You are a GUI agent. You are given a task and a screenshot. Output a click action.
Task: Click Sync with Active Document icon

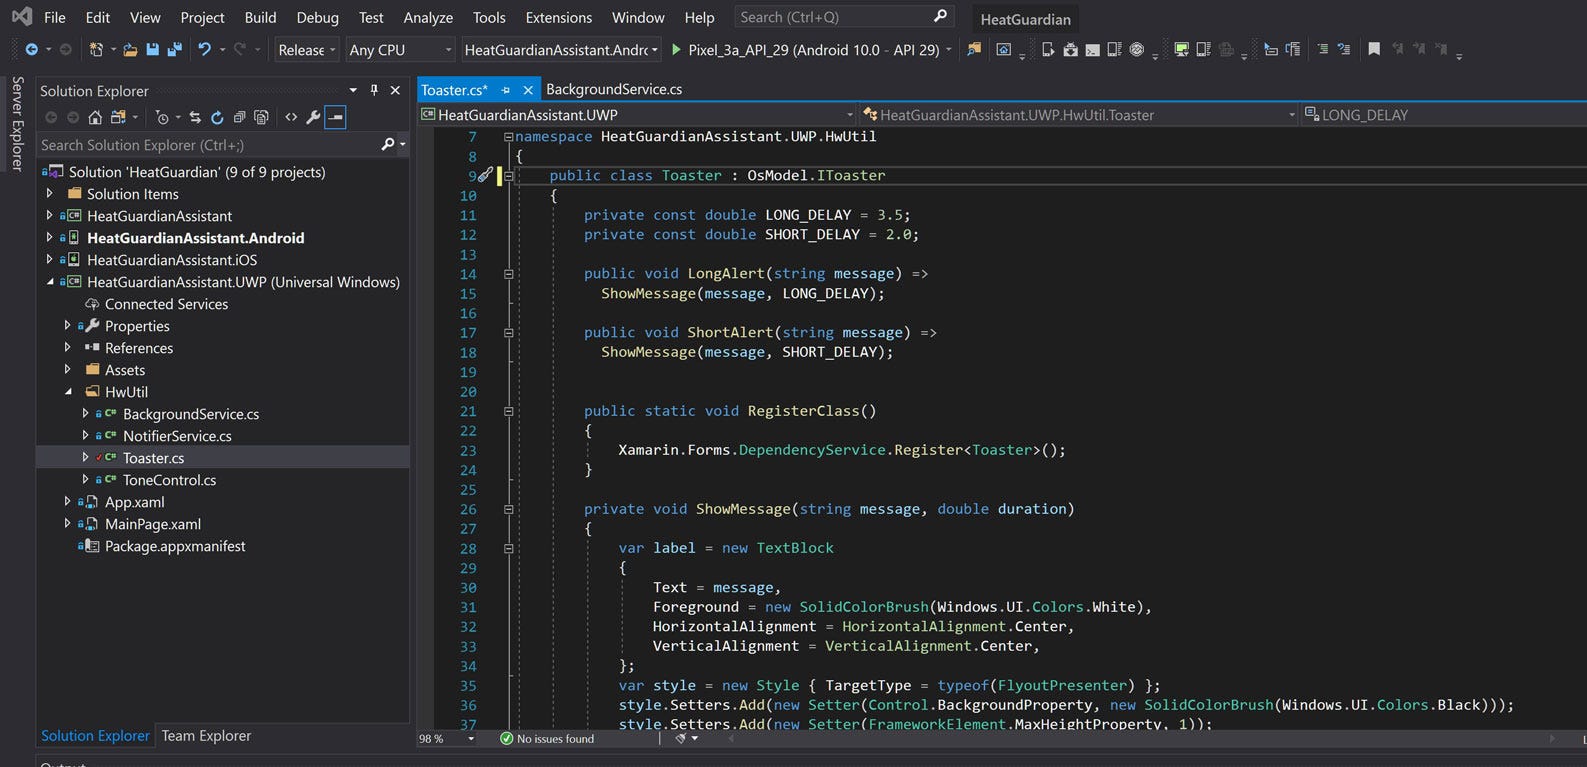(x=195, y=117)
